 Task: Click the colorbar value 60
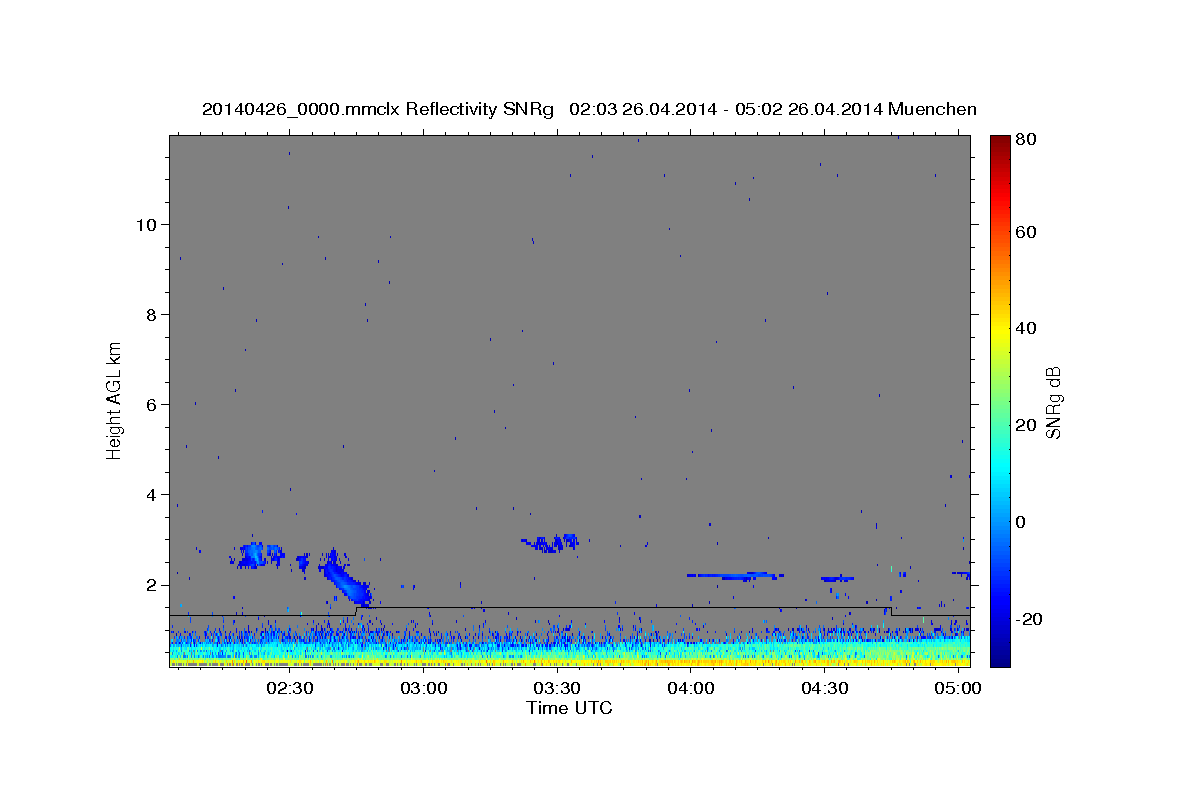point(1024,232)
